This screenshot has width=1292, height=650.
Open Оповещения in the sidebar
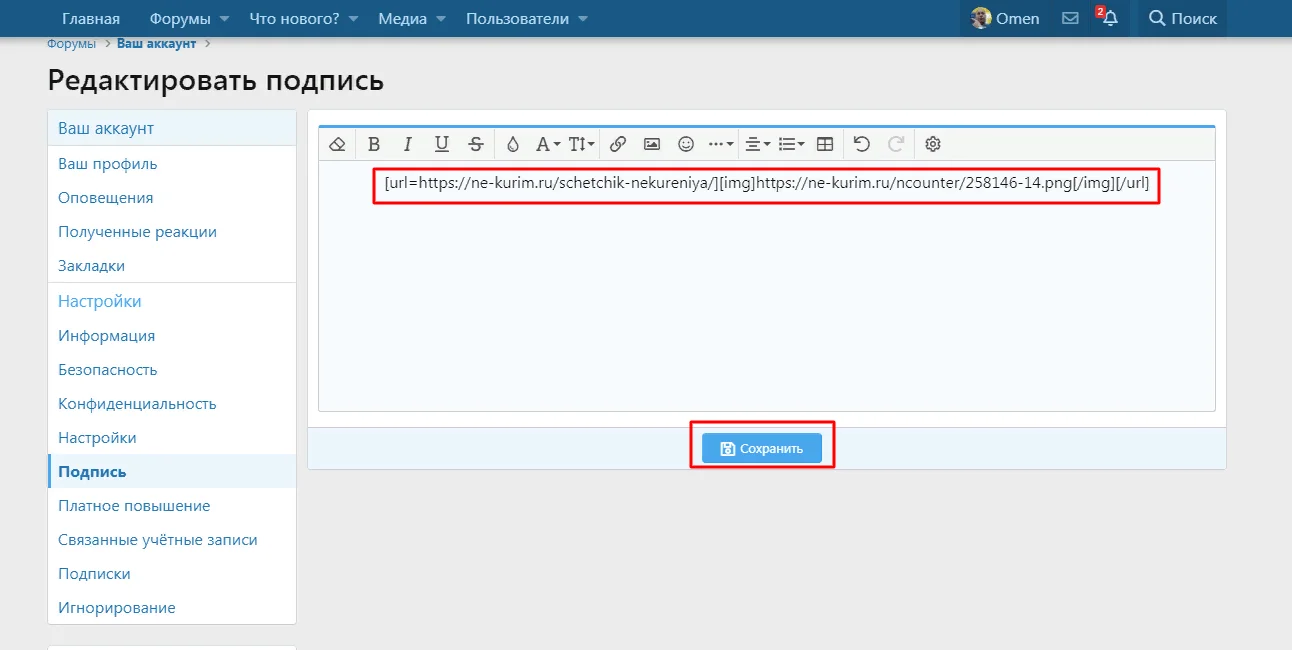172,198
